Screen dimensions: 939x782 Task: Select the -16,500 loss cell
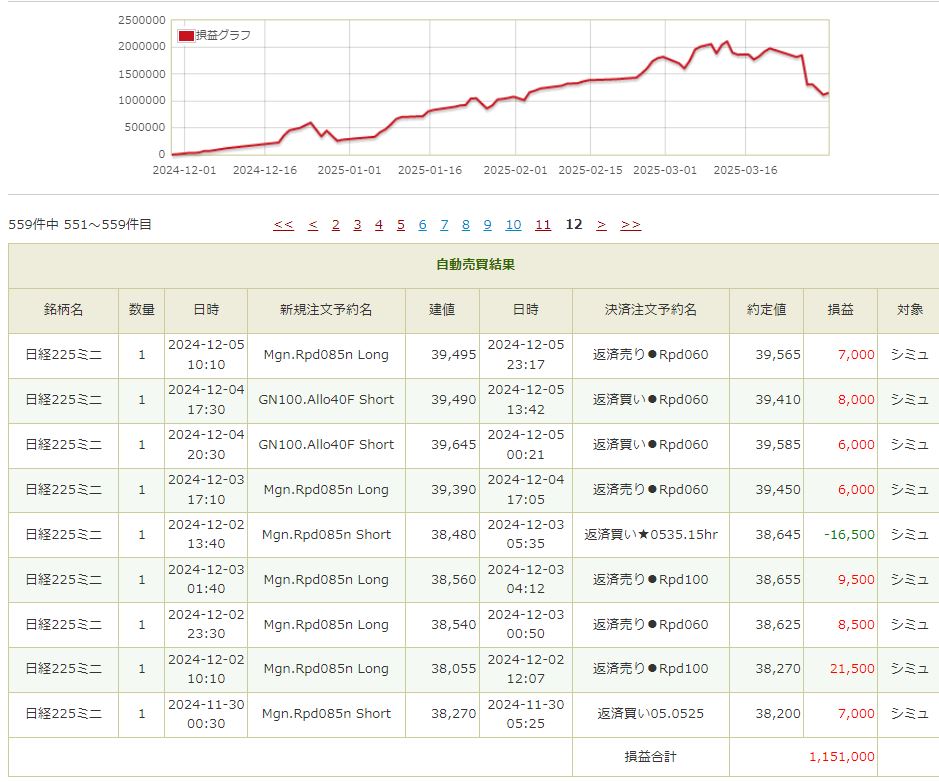(x=840, y=535)
